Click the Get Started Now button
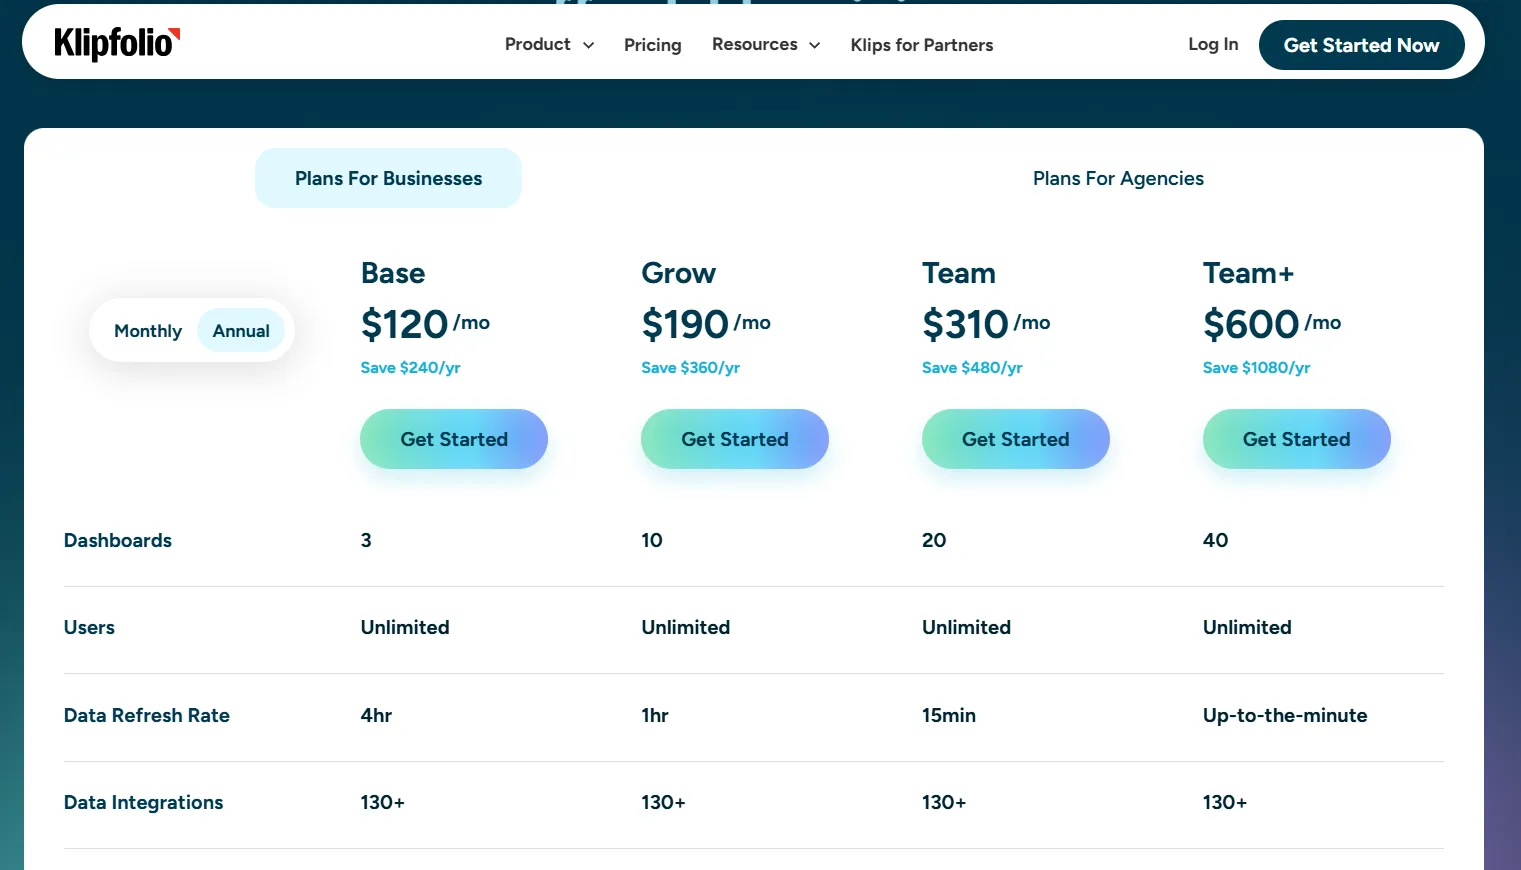This screenshot has height=870, width=1521. pyautogui.click(x=1361, y=45)
